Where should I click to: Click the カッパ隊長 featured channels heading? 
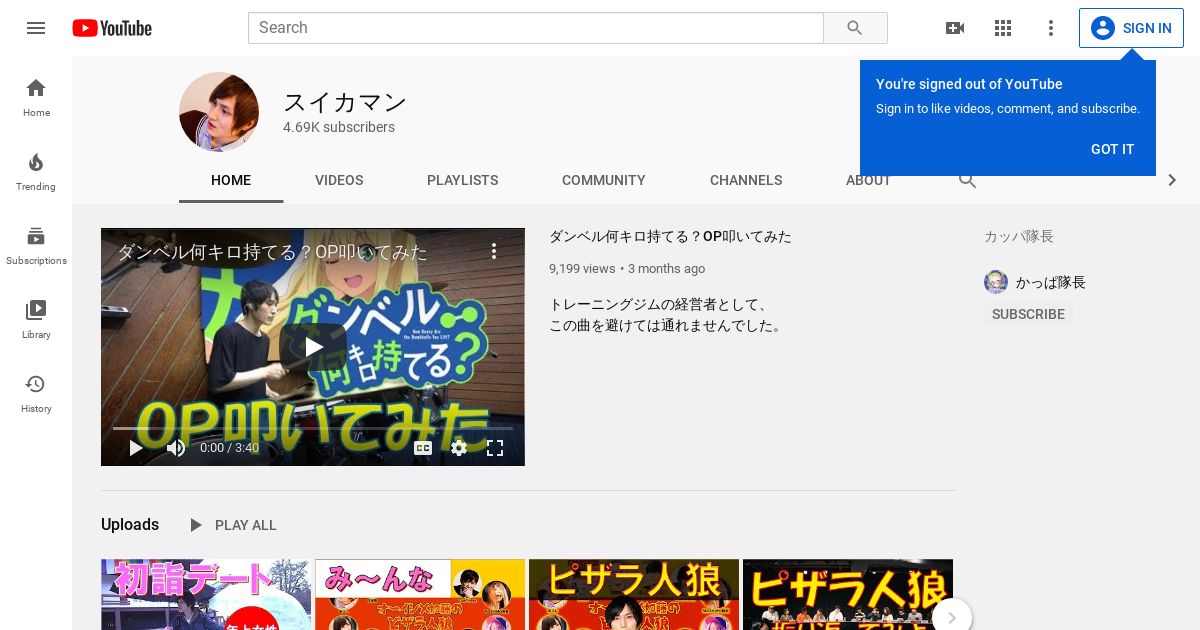click(1019, 237)
